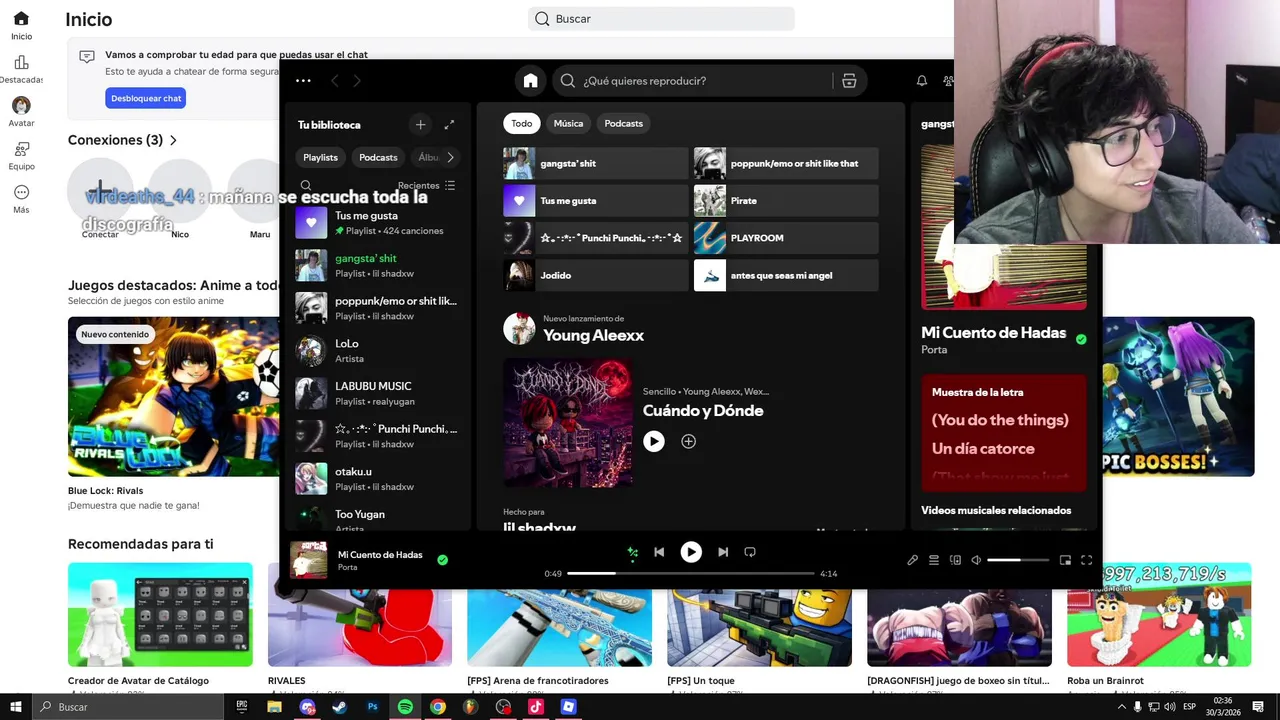Skip to the previous track
This screenshot has height=720, width=1280.
[659, 552]
